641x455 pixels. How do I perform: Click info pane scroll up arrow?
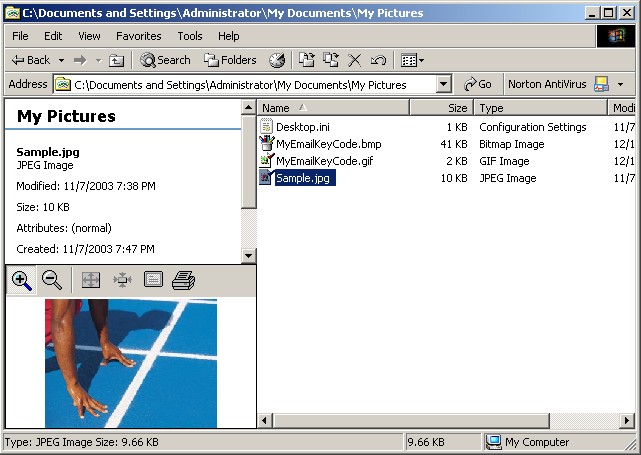249,108
